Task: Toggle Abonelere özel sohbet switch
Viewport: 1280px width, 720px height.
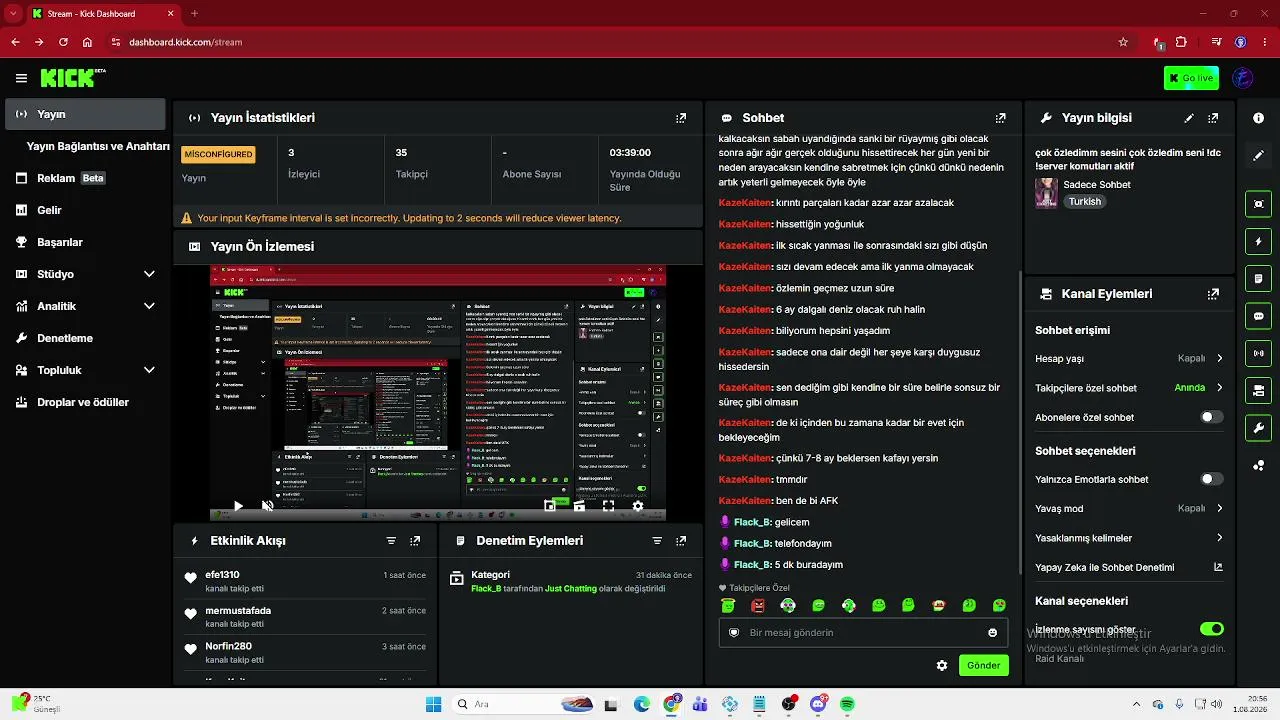Action: (1211, 417)
